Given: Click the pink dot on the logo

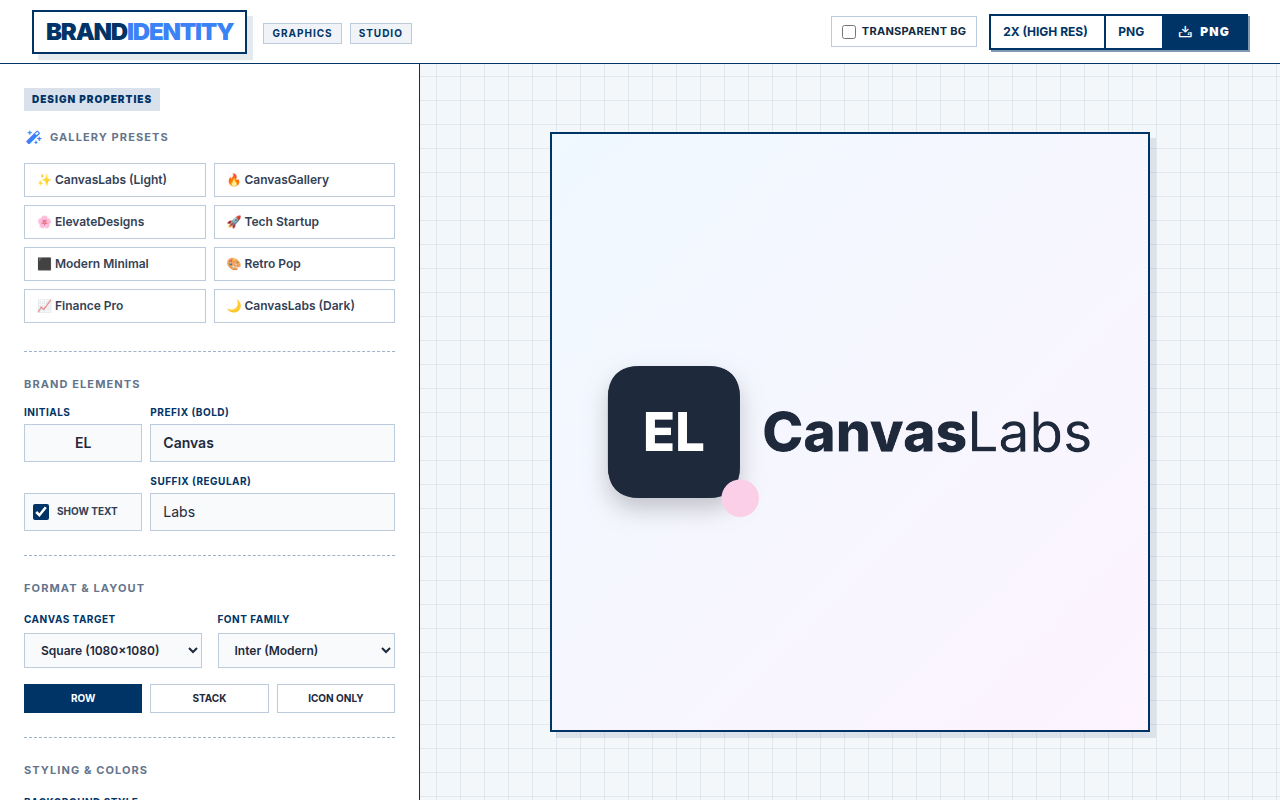Looking at the screenshot, I should tap(740, 498).
